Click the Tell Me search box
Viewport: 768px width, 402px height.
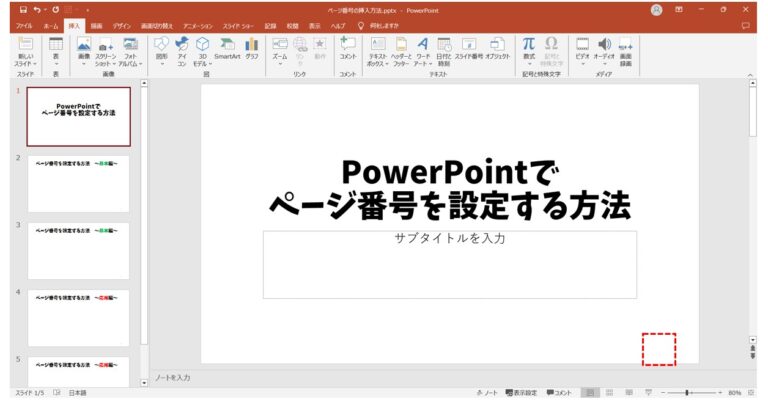coord(384,25)
